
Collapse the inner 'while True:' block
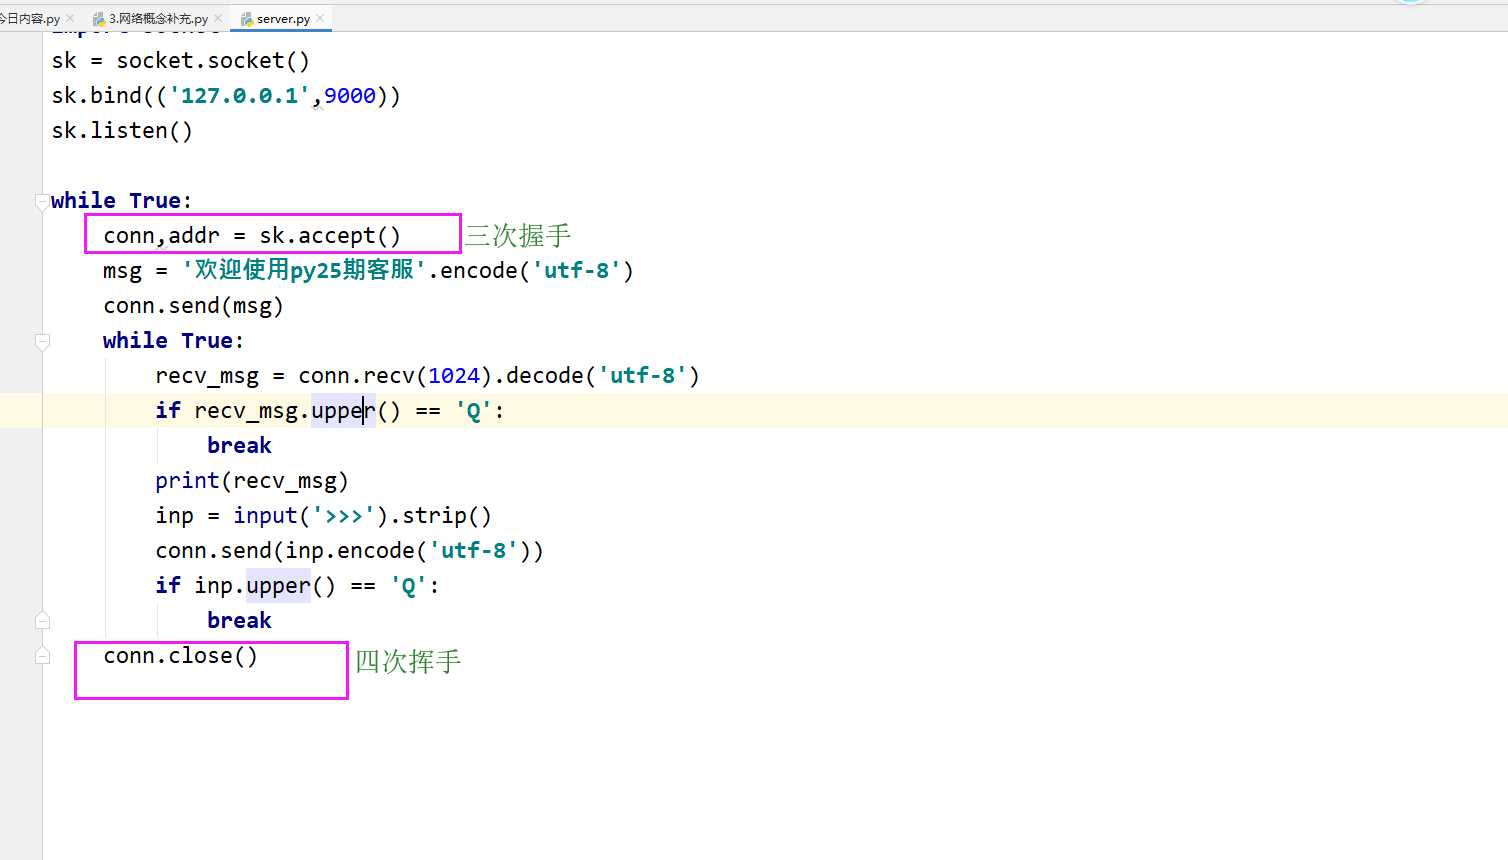[x=42, y=341]
